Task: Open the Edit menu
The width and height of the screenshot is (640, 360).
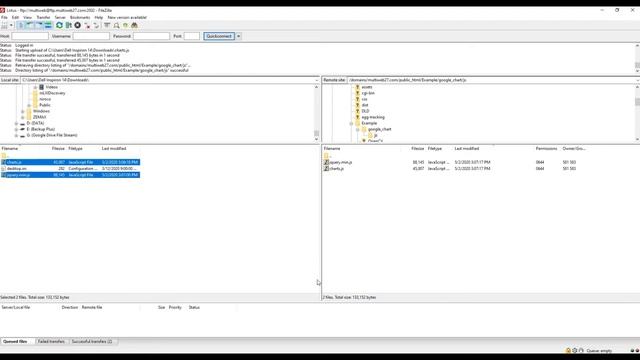Action: (x=15, y=18)
